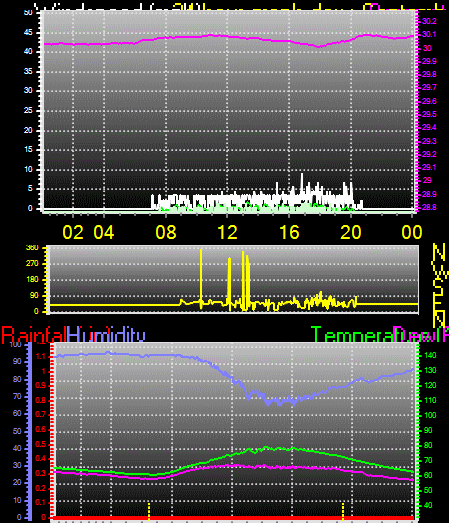449x523 pixels.
Task: Select the red 0.5 rainfall axis value
Action: pyautogui.click(x=41, y=444)
